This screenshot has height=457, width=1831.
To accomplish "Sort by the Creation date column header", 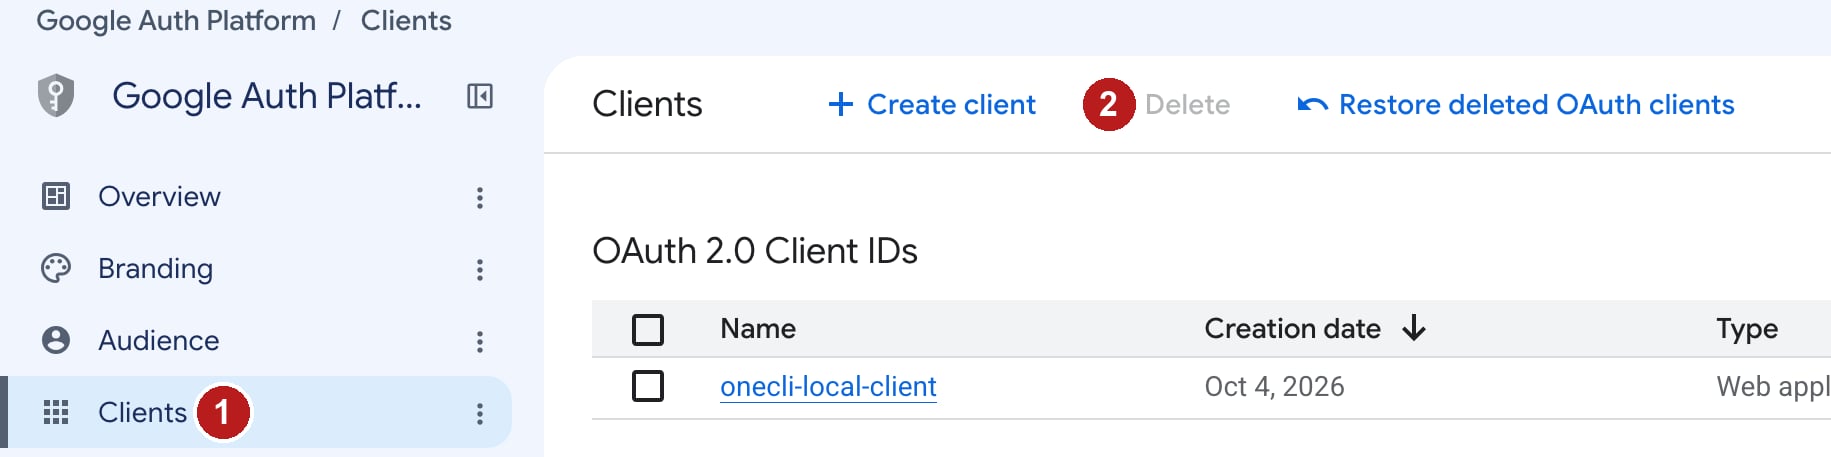I will click(x=1292, y=328).
